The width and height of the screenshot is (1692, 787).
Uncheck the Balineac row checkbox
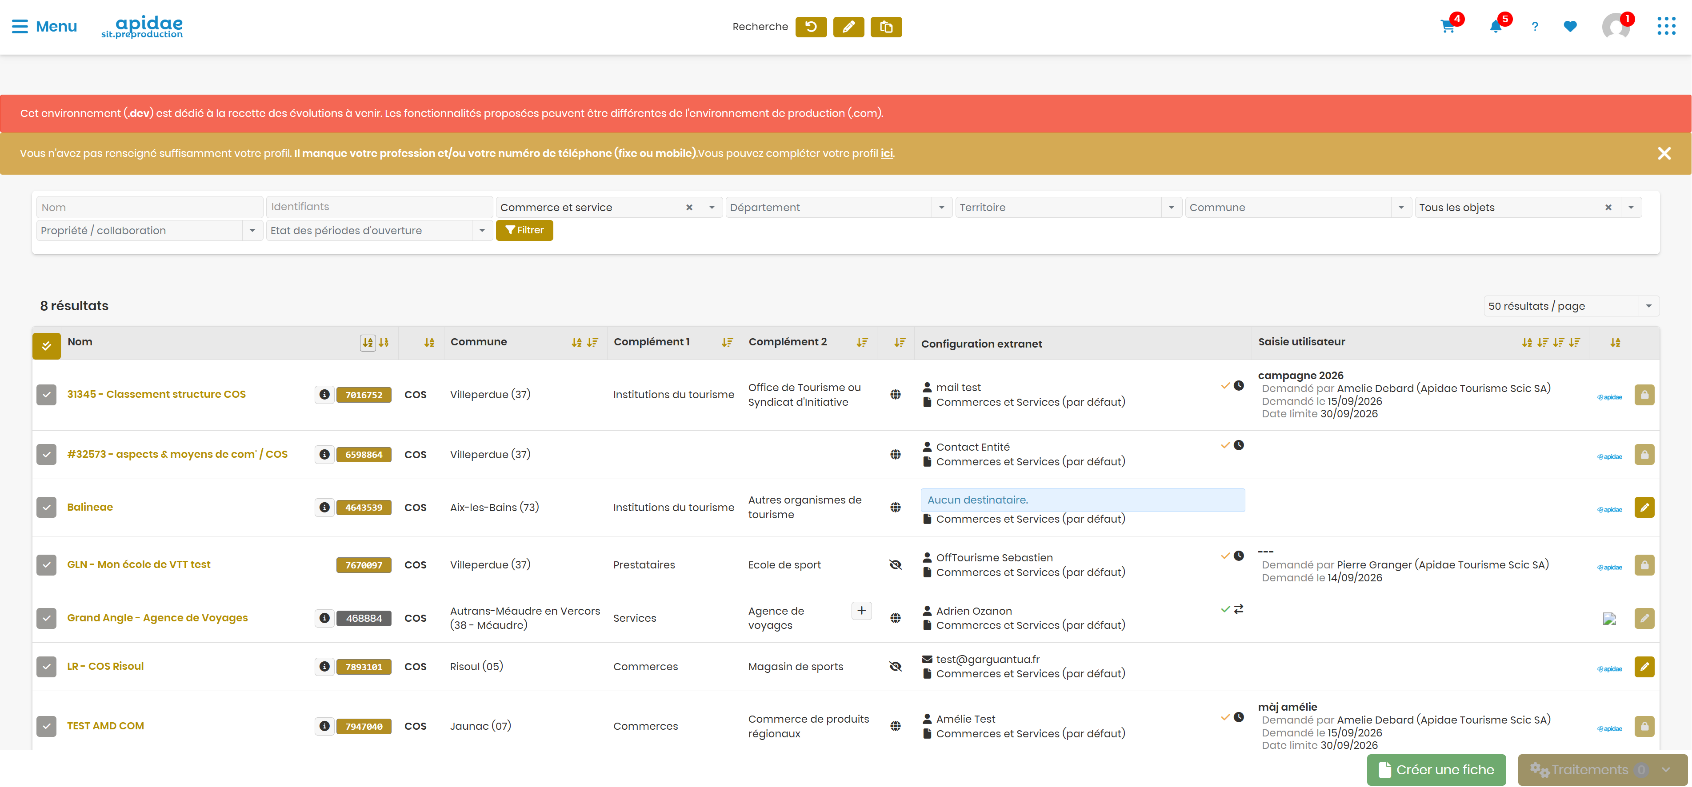click(47, 508)
